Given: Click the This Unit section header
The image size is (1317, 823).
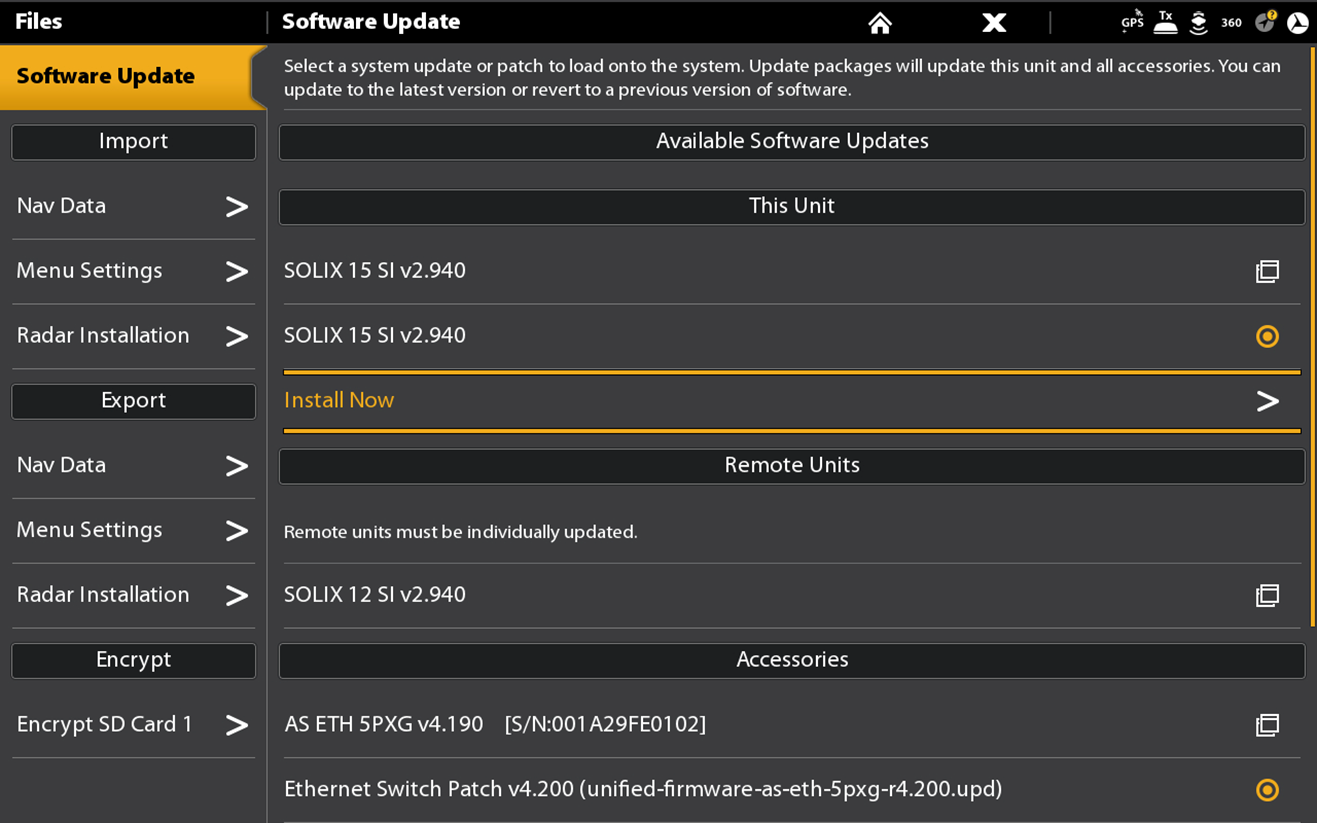Looking at the screenshot, I should coord(792,207).
